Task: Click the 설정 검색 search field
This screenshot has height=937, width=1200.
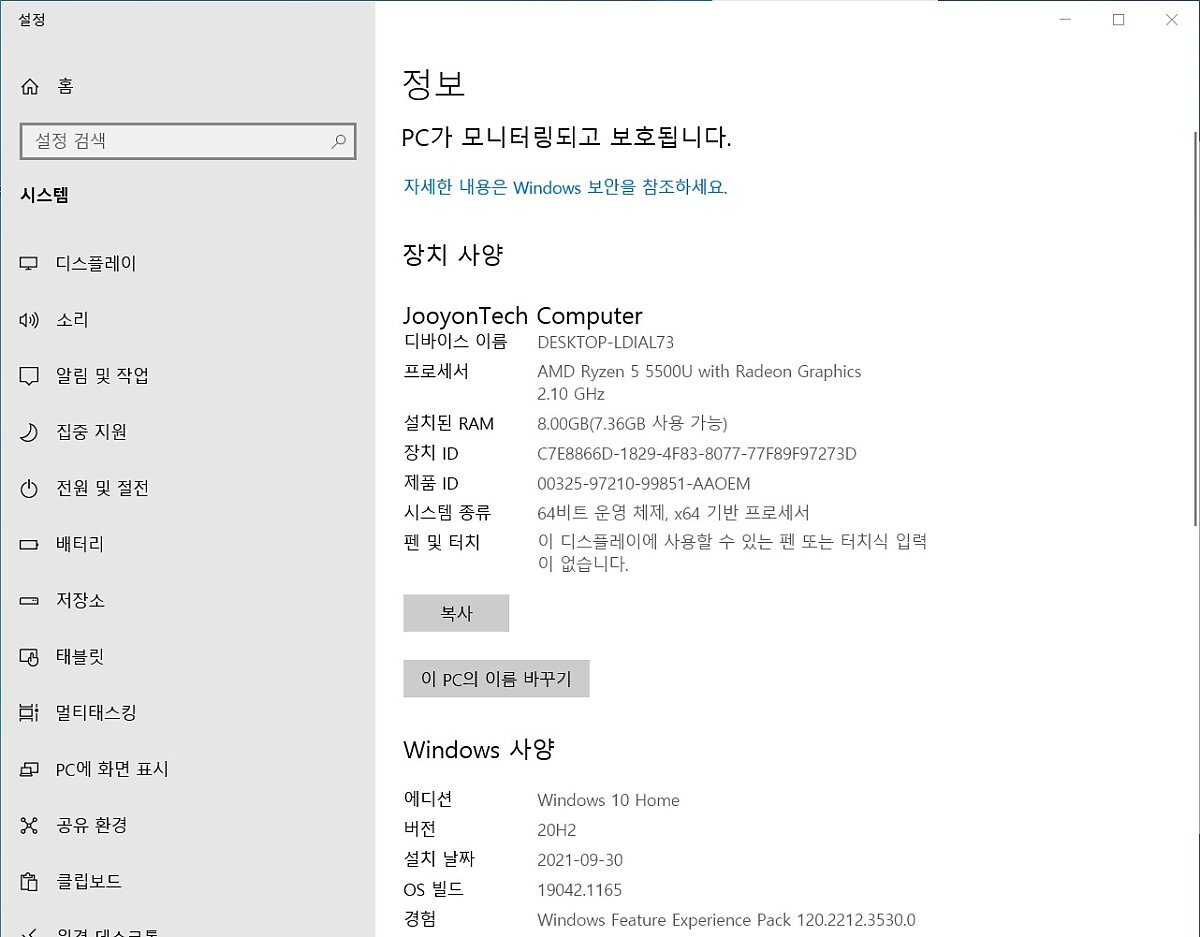Action: click(x=188, y=141)
